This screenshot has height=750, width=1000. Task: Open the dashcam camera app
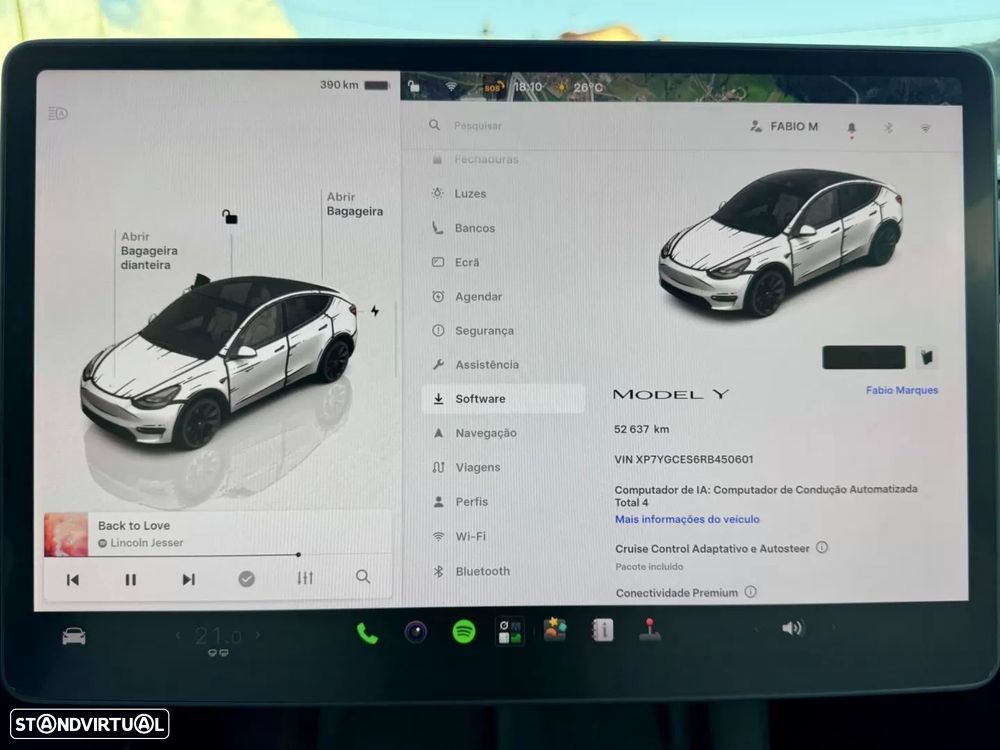416,632
